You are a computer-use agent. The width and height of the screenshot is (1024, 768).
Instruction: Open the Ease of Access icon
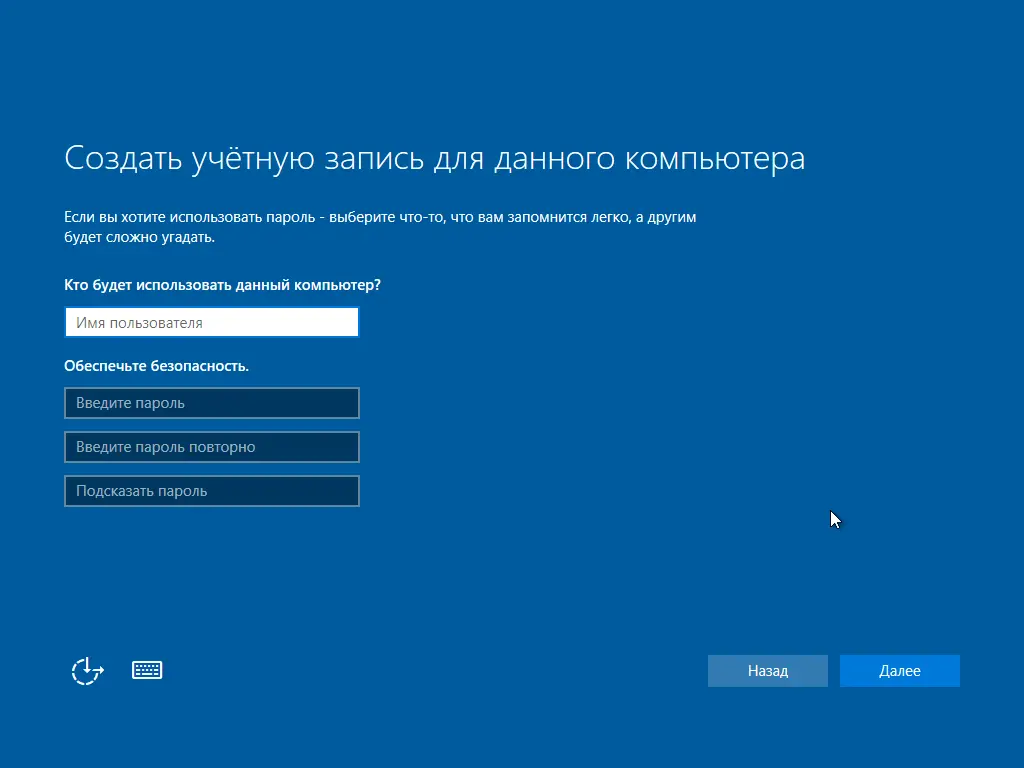(x=88, y=671)
